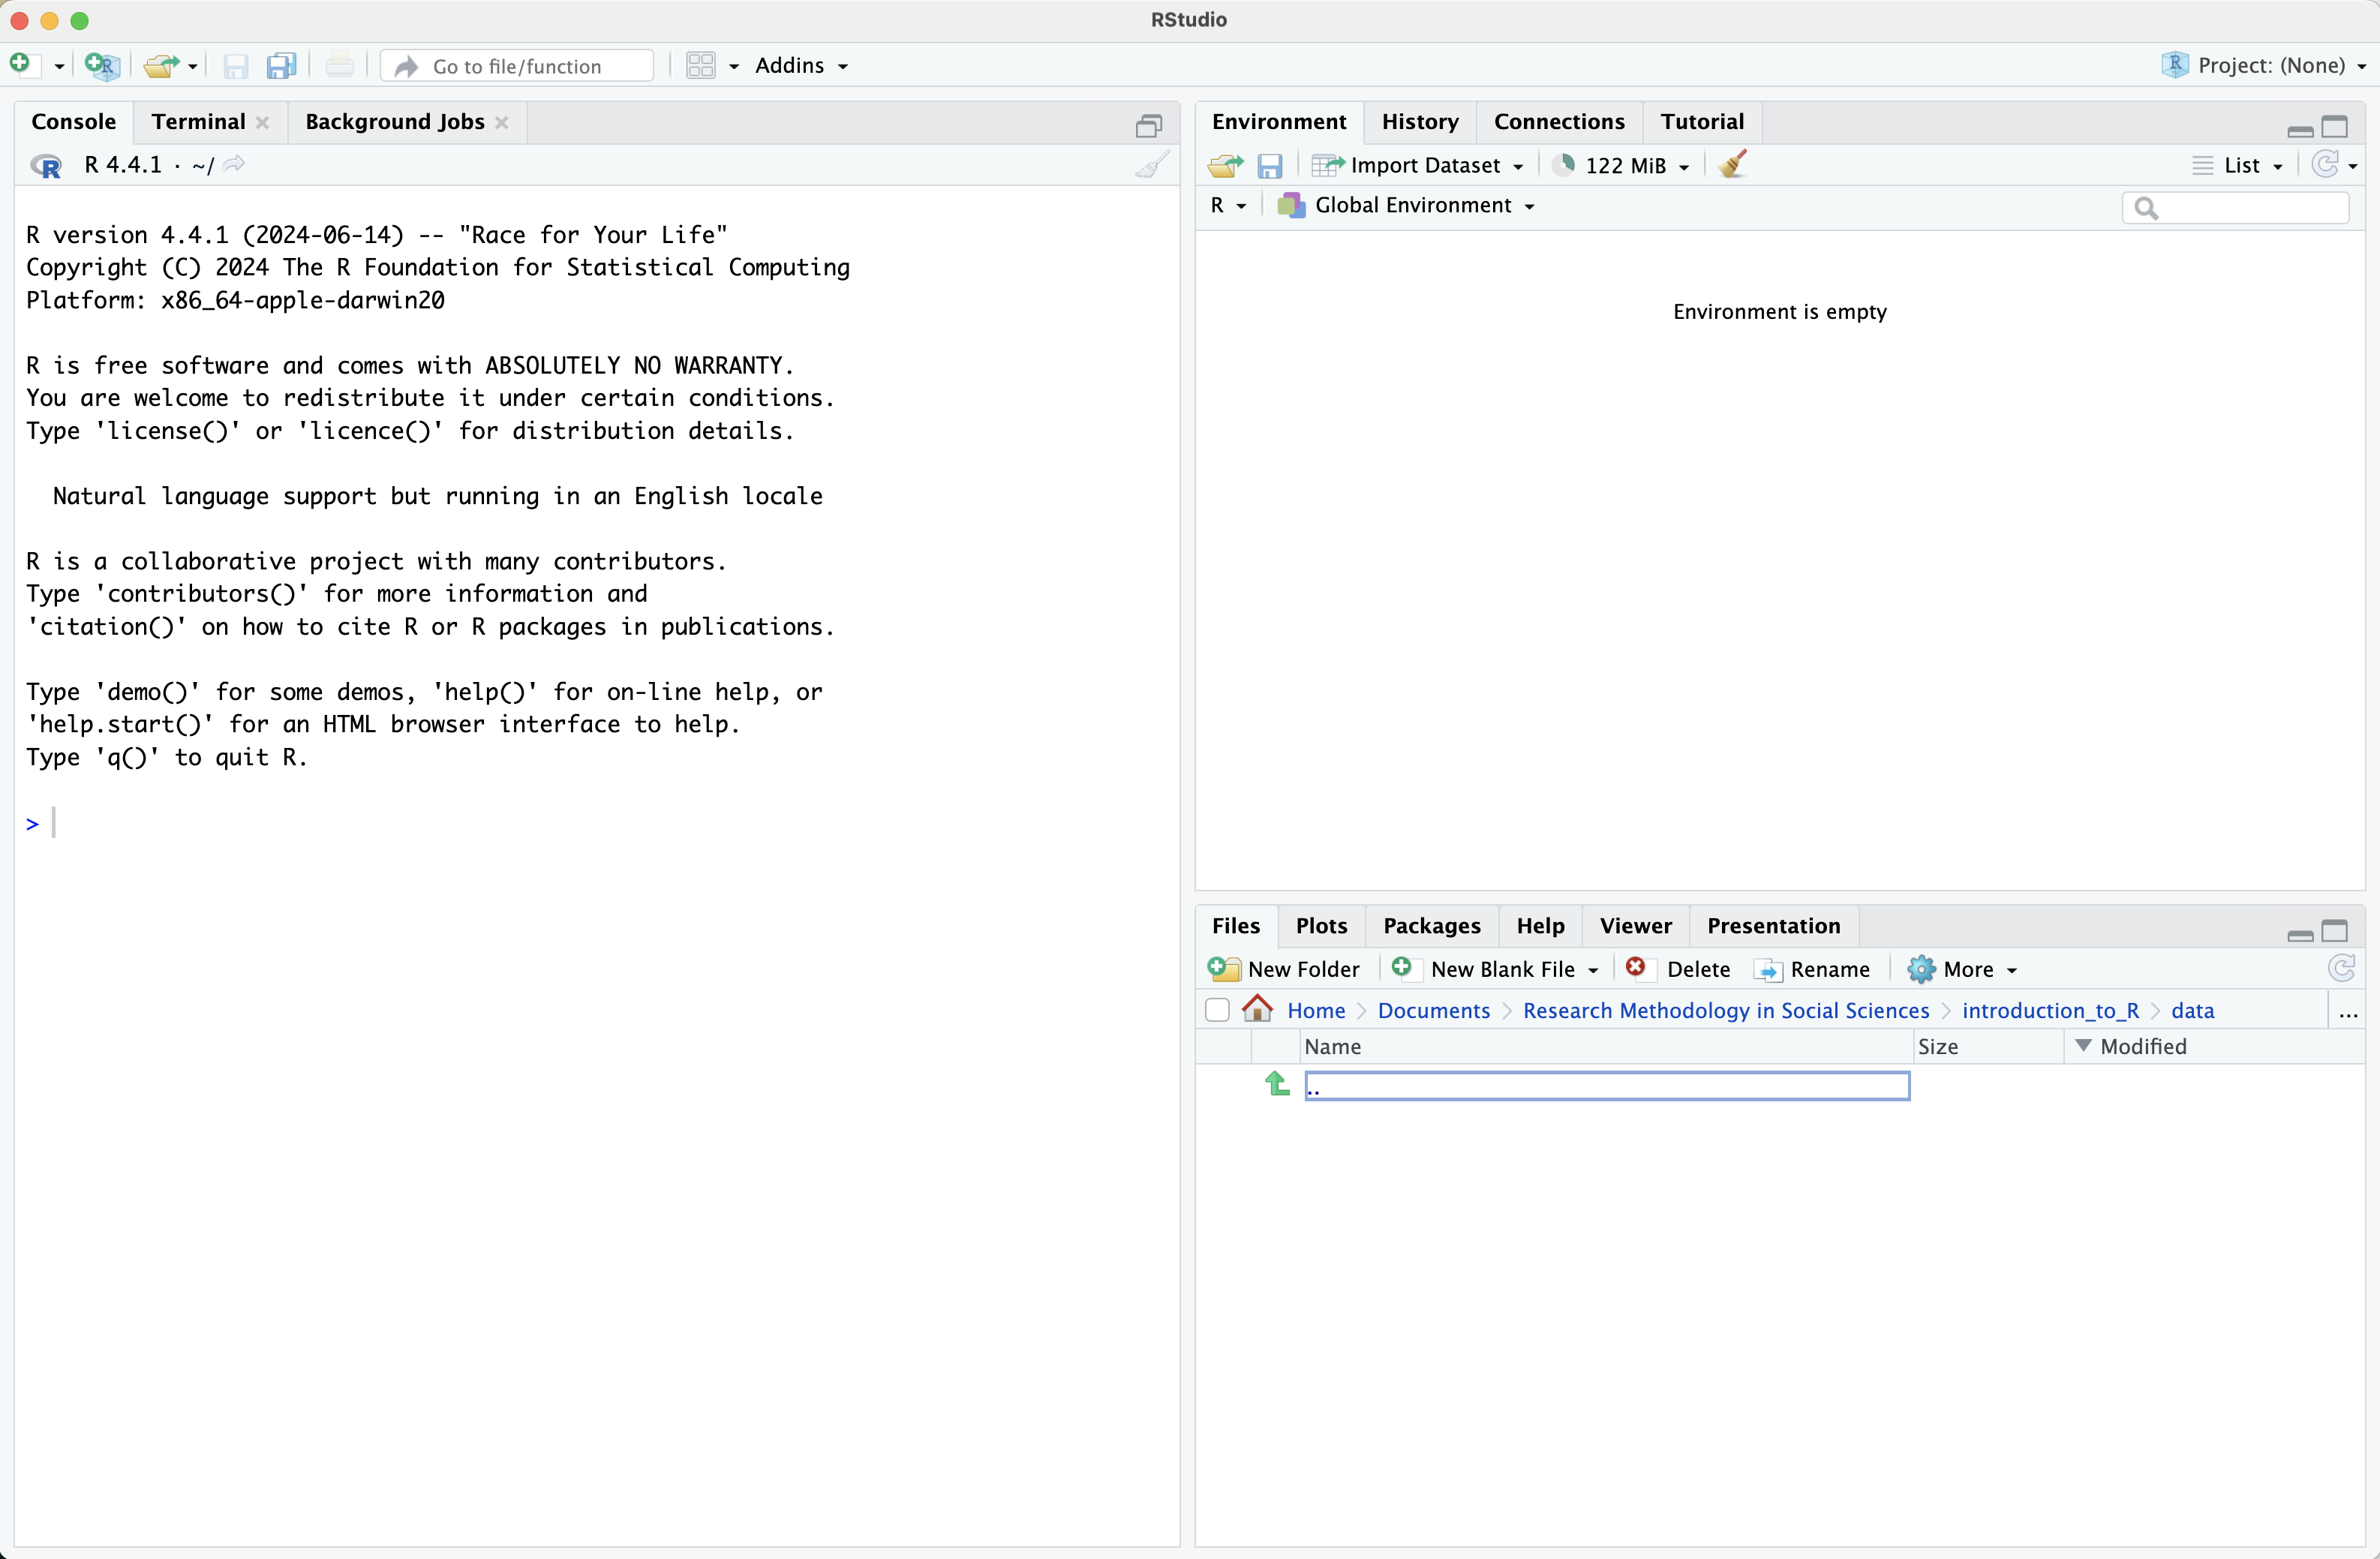Open the Project: (None) menu
The width and height of the screenshot is (2380, 1559).
tap(2264, 65)
